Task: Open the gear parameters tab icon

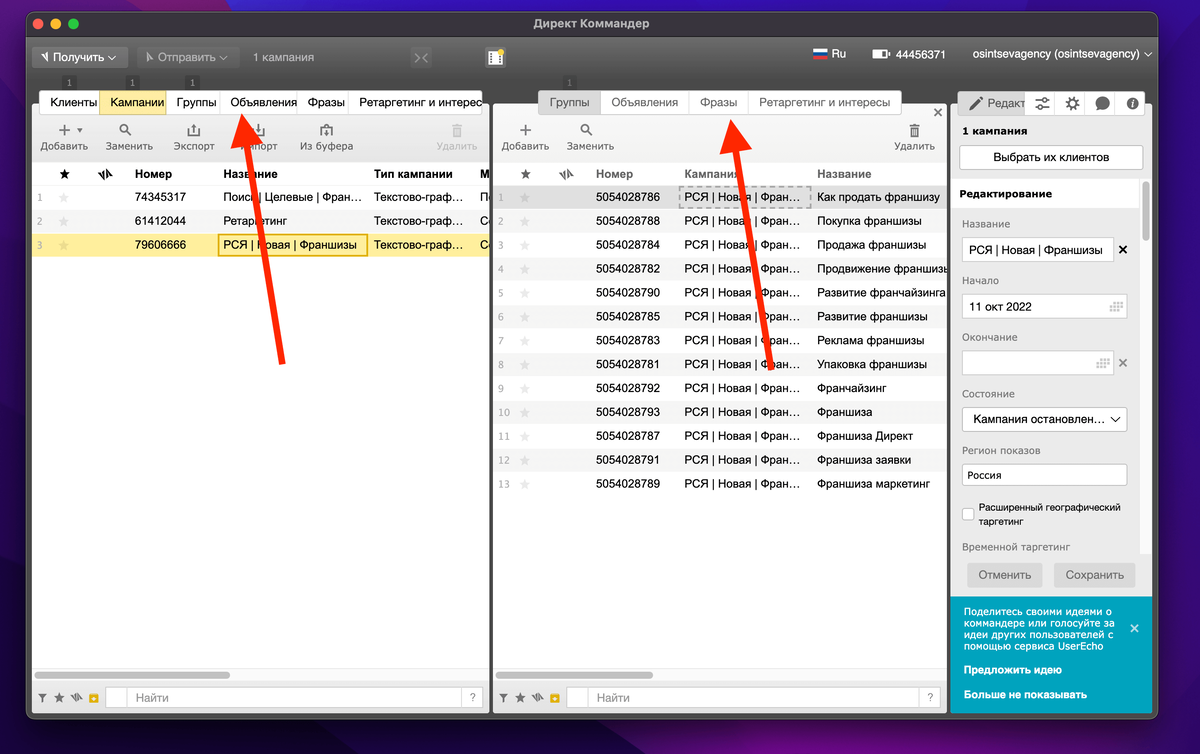Action: click(x=1072, y=102)
